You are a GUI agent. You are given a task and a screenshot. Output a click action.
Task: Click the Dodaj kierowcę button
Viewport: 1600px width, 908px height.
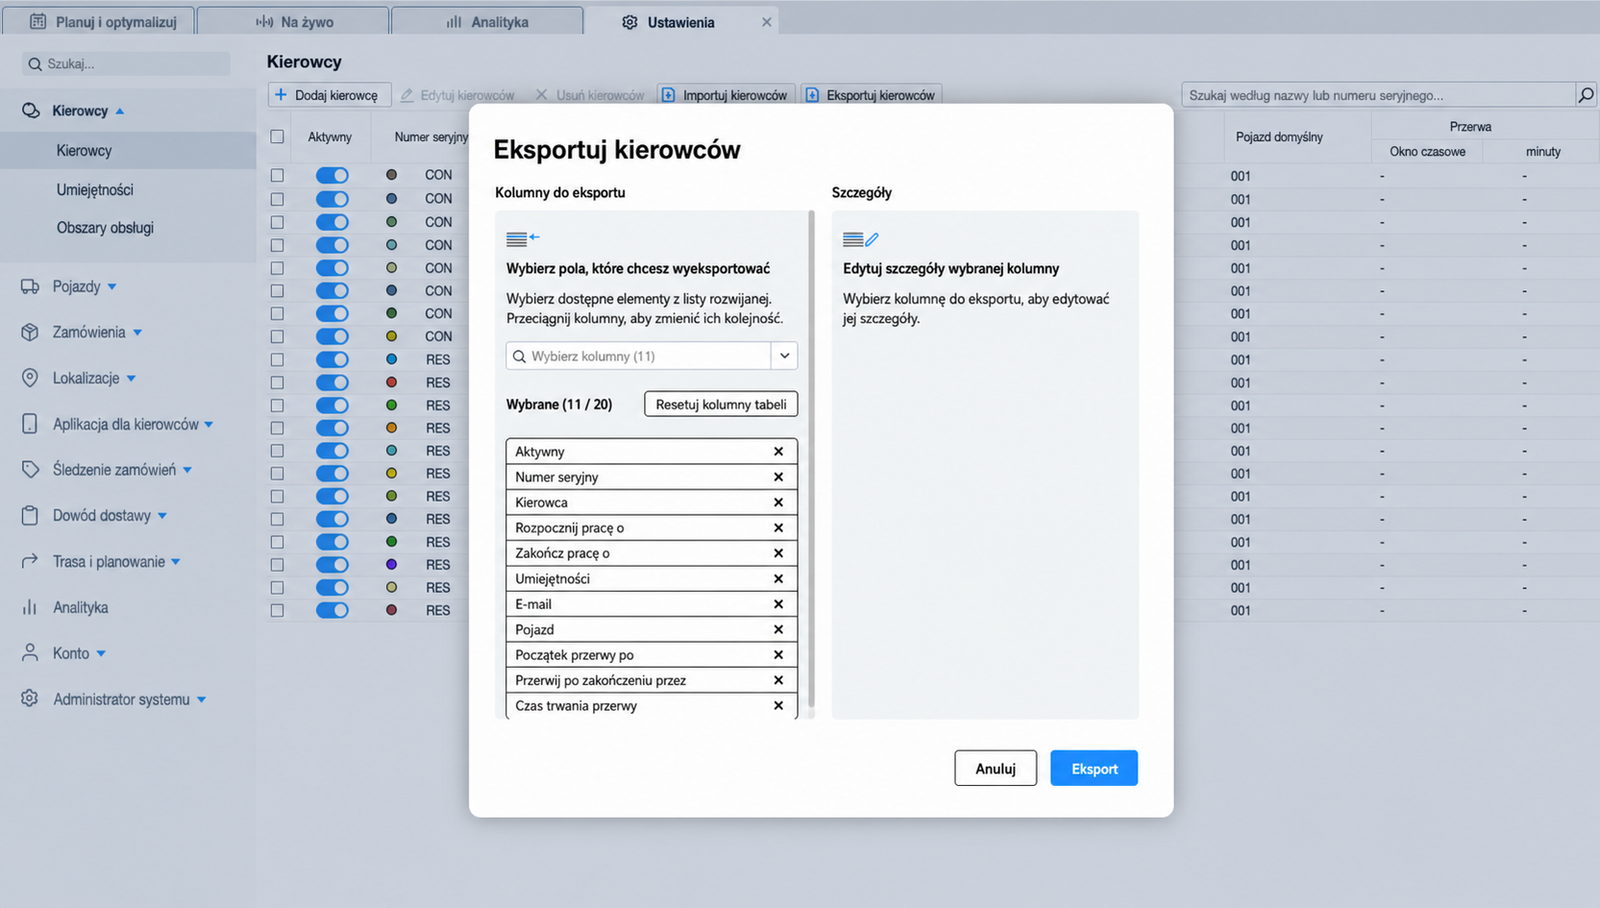[328, 95]
